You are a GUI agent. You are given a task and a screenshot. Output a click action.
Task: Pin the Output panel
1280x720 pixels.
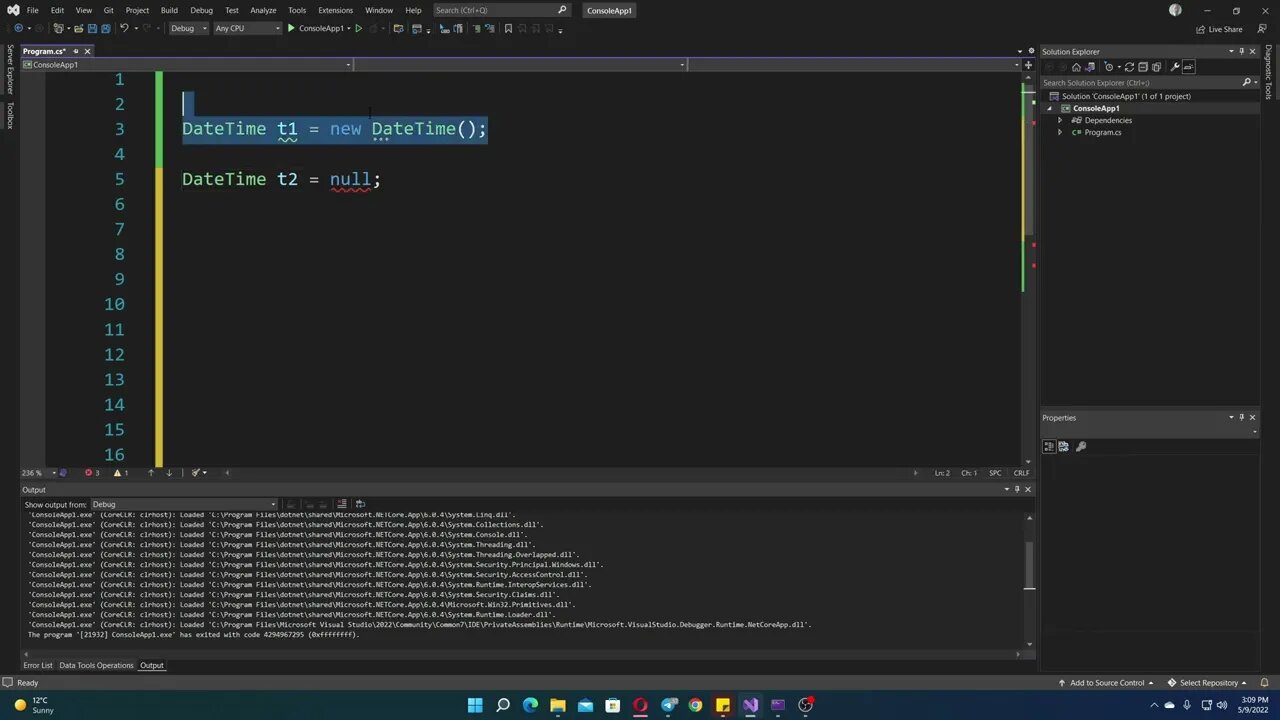point(1017,489)
